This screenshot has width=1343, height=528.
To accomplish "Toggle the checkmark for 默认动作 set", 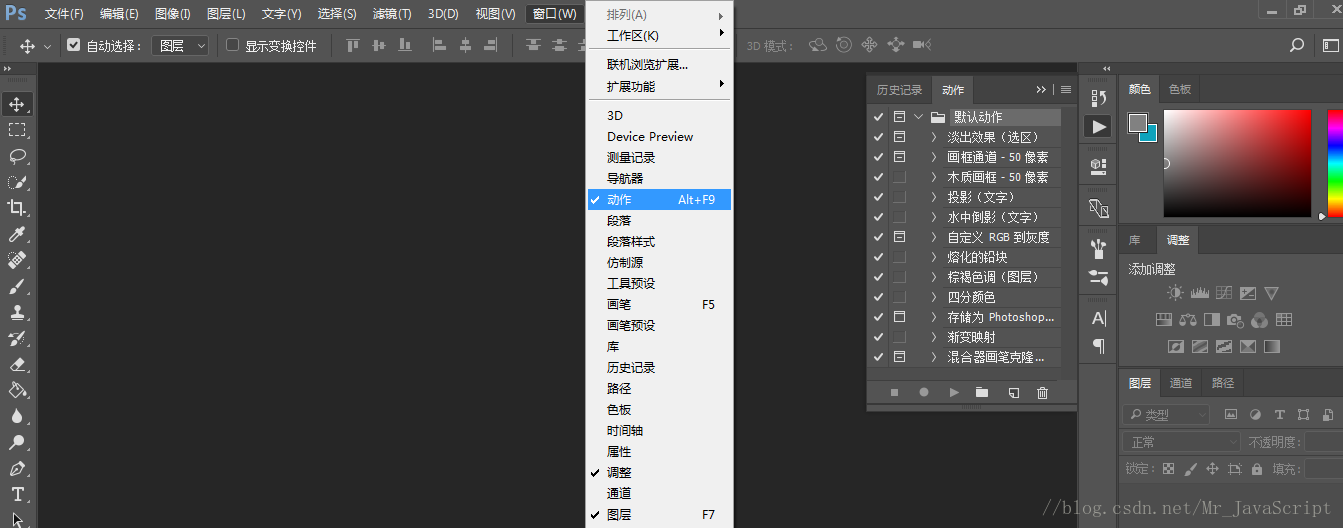I will pyautogui.click(x=878, y=117).
